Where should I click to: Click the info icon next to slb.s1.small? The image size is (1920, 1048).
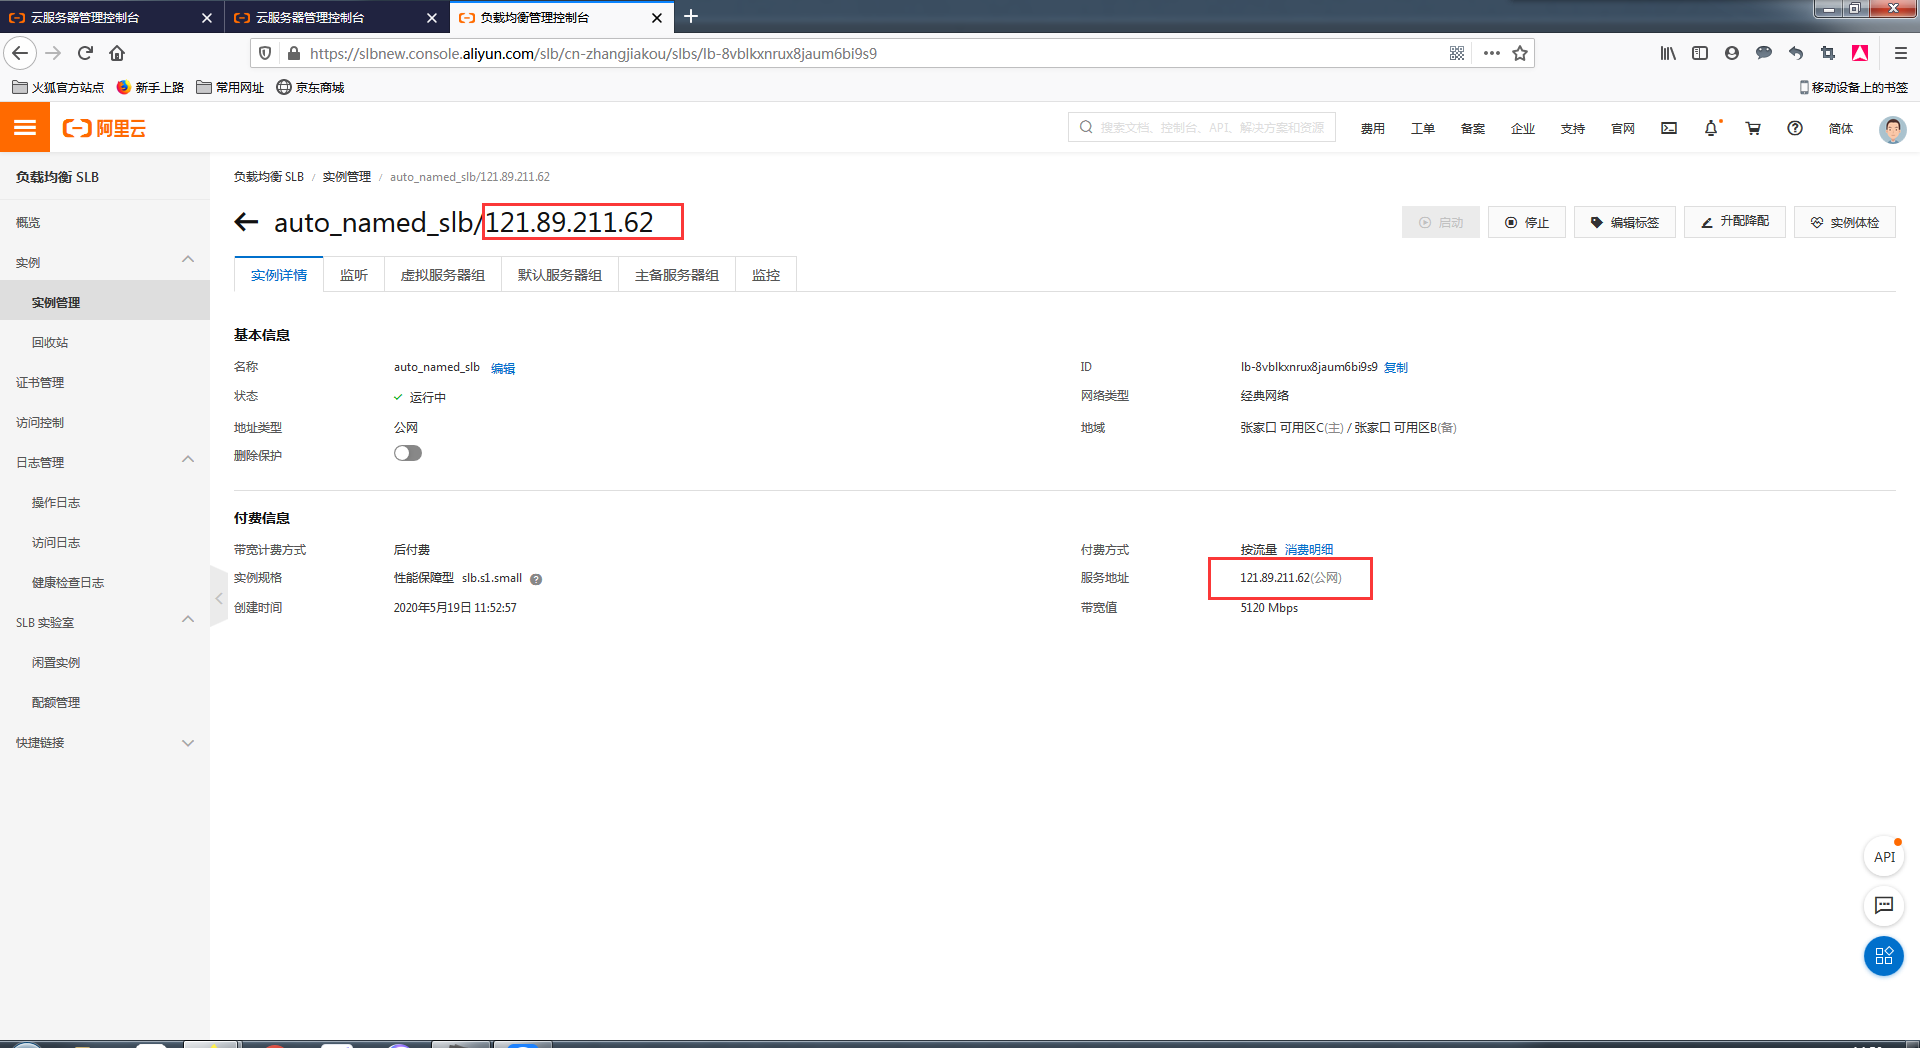click(536, 579)
